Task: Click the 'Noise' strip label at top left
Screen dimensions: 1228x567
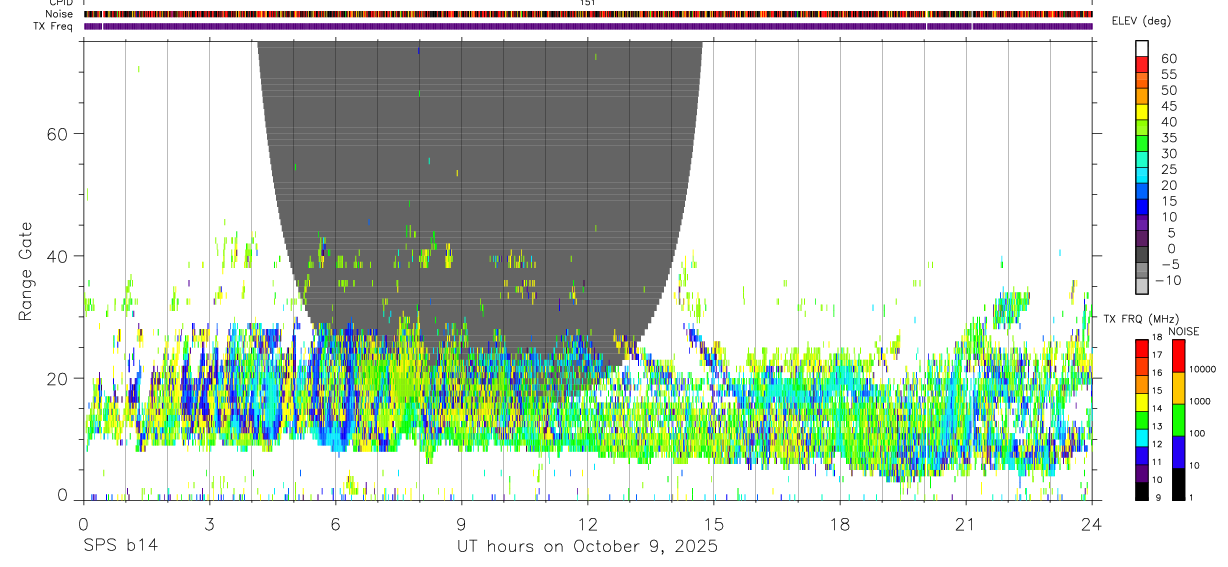Action: 61,14
